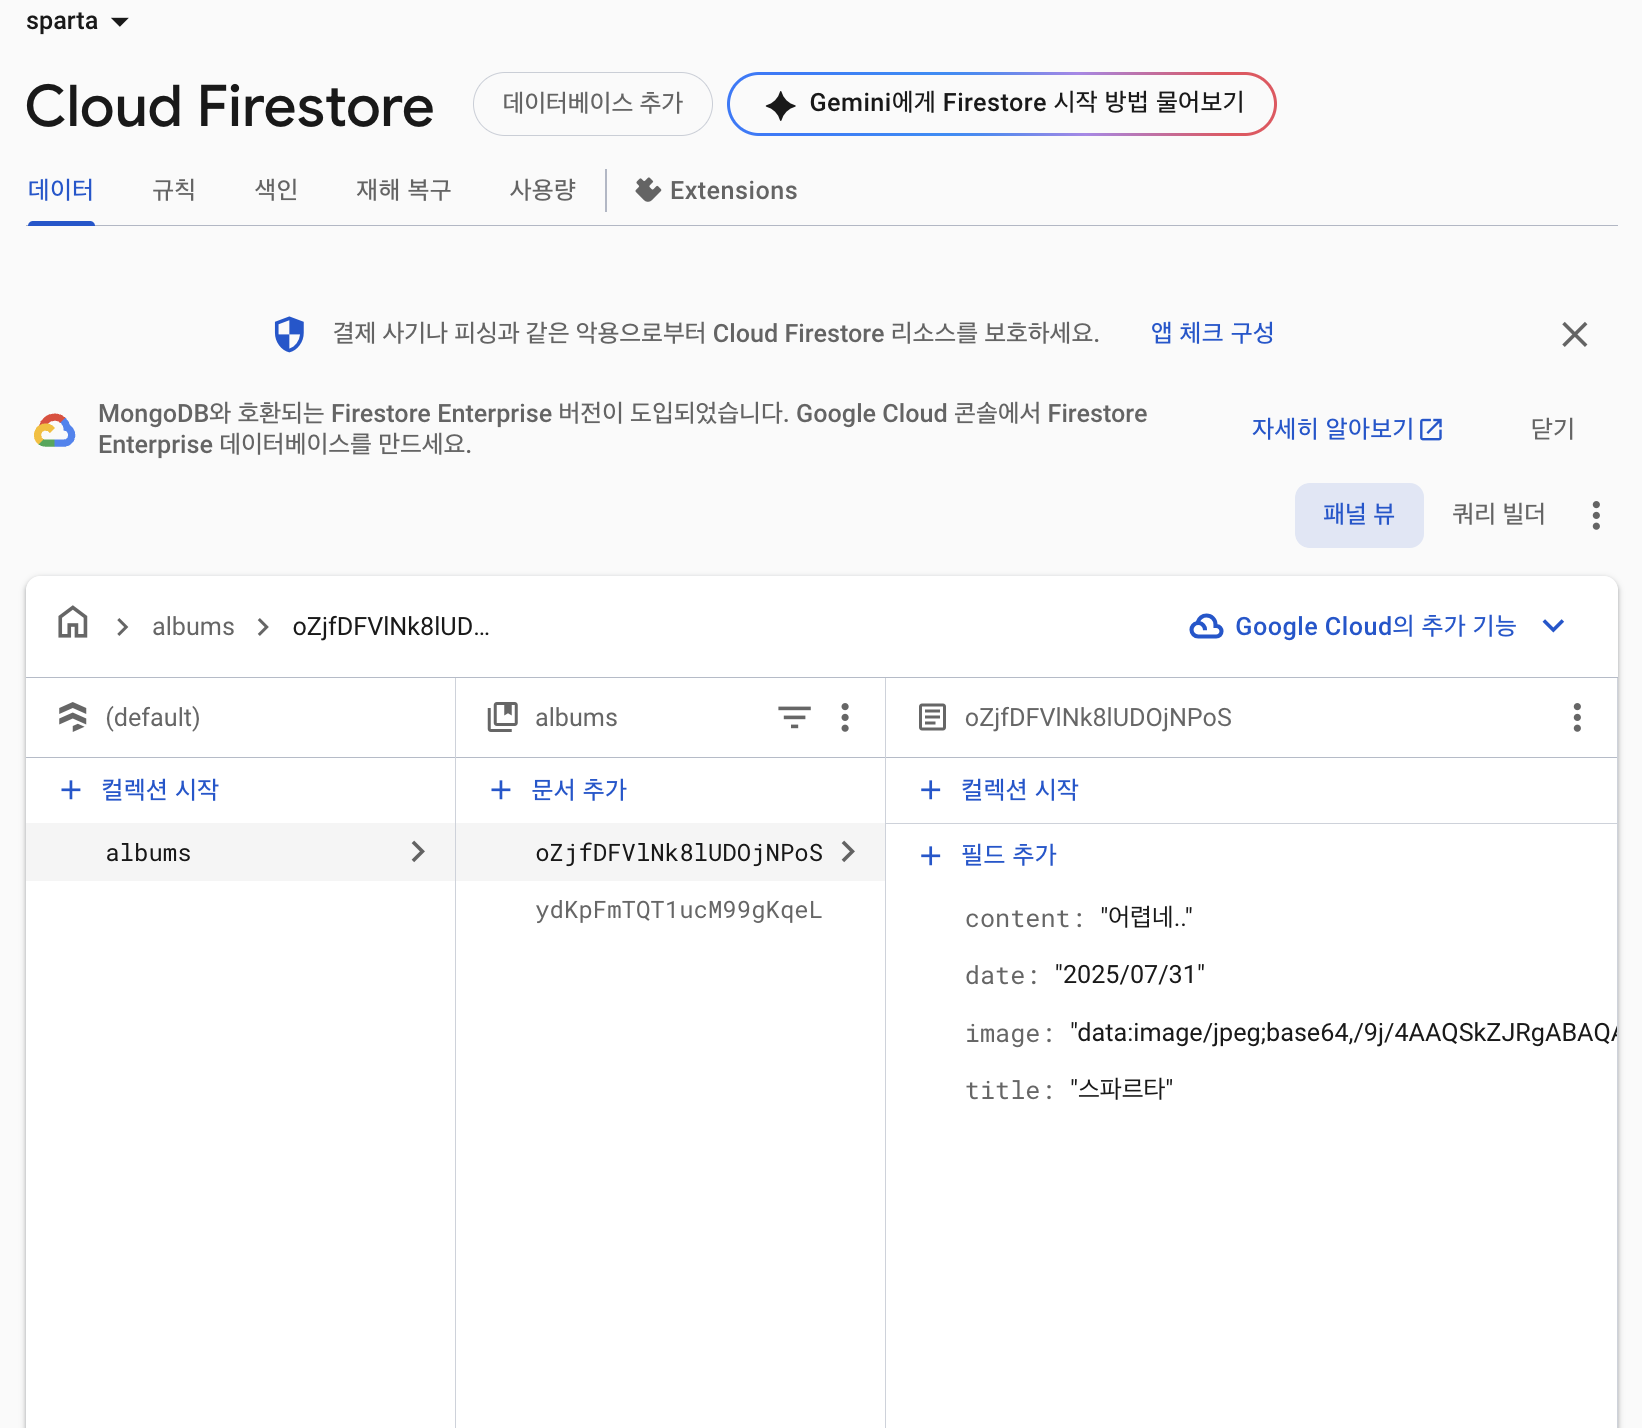Expand the Google Cloud features chevron
1642x1428 pixels.
pyautogui.click(x=1553, y=626)
